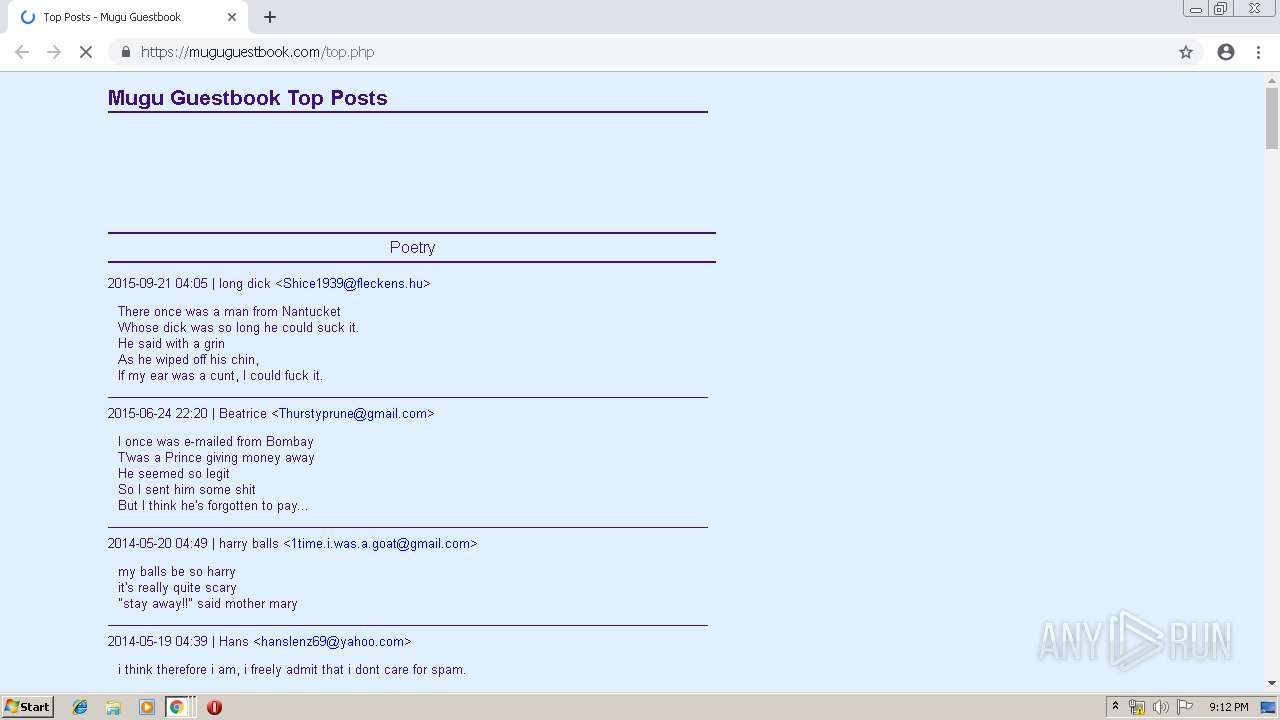Click the 9:12 PM system clock
Image resolution: width=1280 pixels, height=720 pixels.
tap(1228, 707)
